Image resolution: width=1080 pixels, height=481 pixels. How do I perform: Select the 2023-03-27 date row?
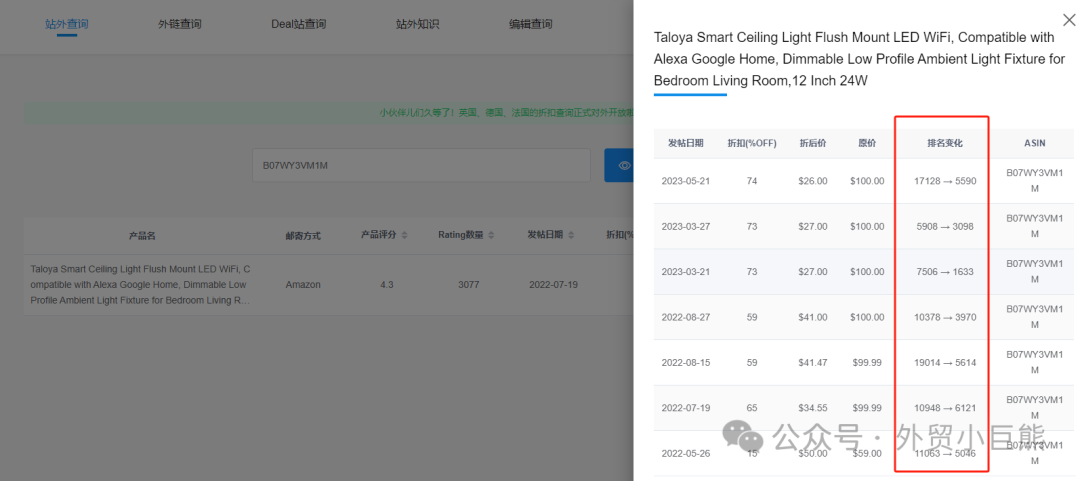[x=685, y=226]
